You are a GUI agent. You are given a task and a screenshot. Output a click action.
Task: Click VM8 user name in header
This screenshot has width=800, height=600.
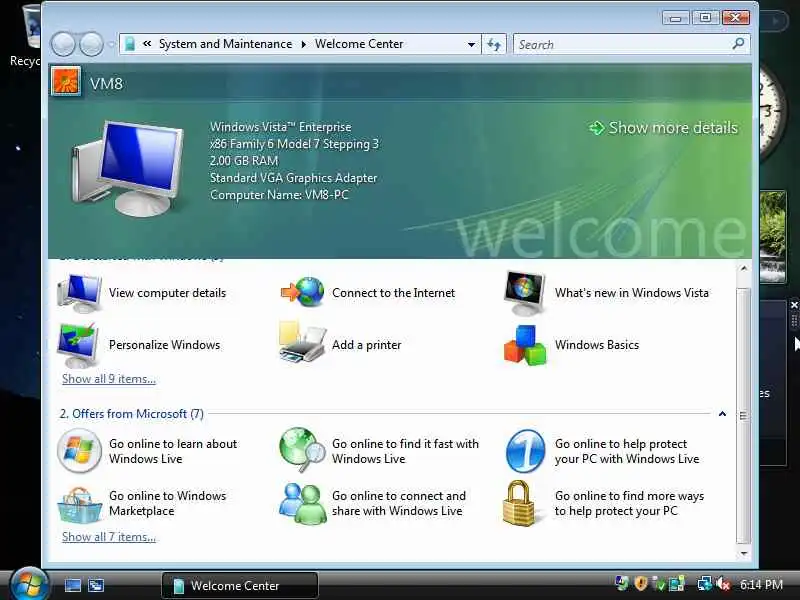coord(106,83)
